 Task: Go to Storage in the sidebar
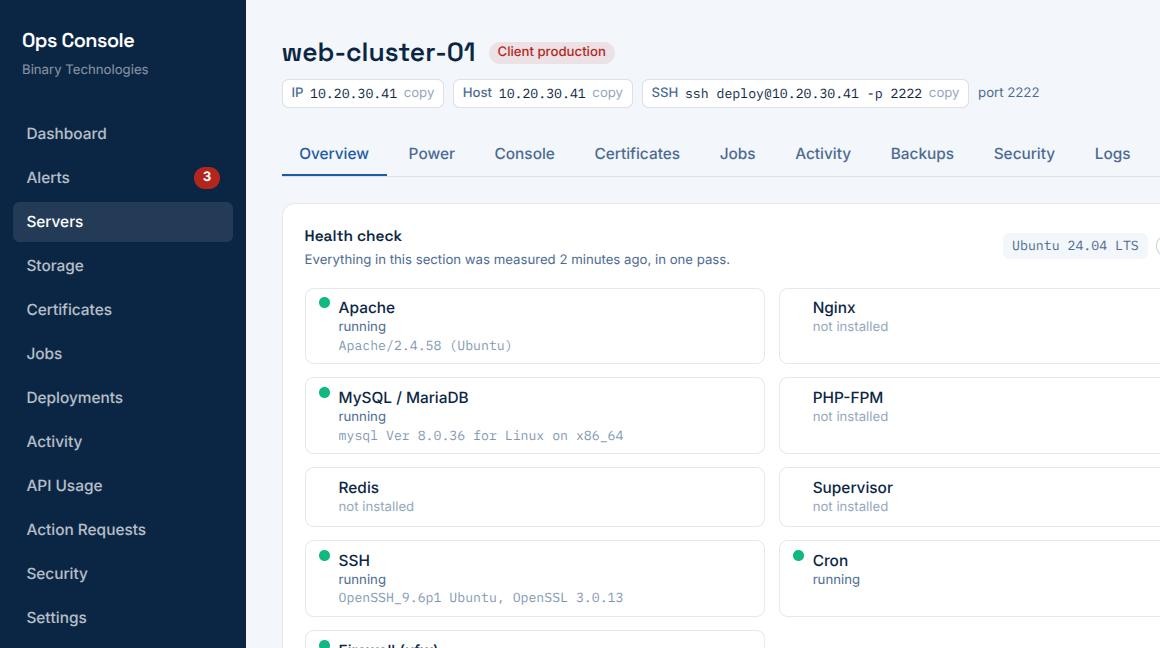click(123, 266)
